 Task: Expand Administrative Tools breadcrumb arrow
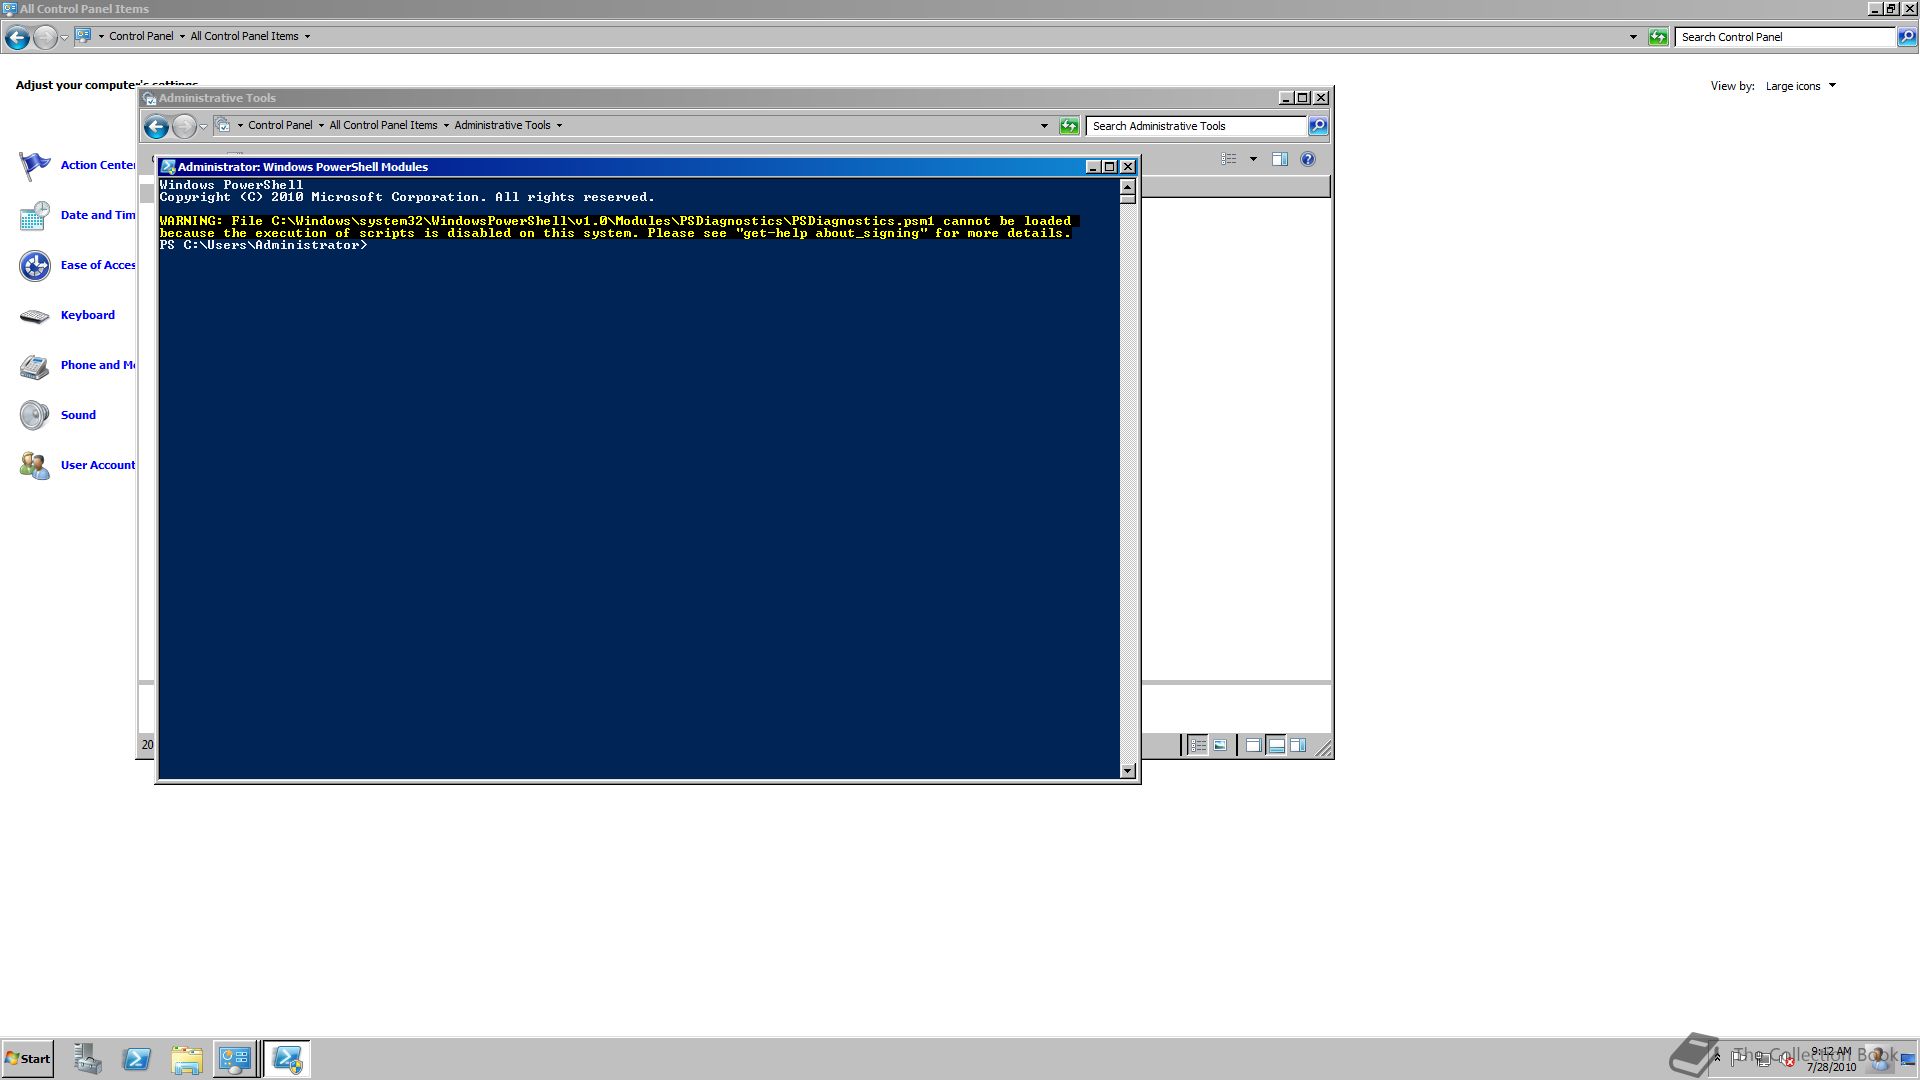coord(559,126)
